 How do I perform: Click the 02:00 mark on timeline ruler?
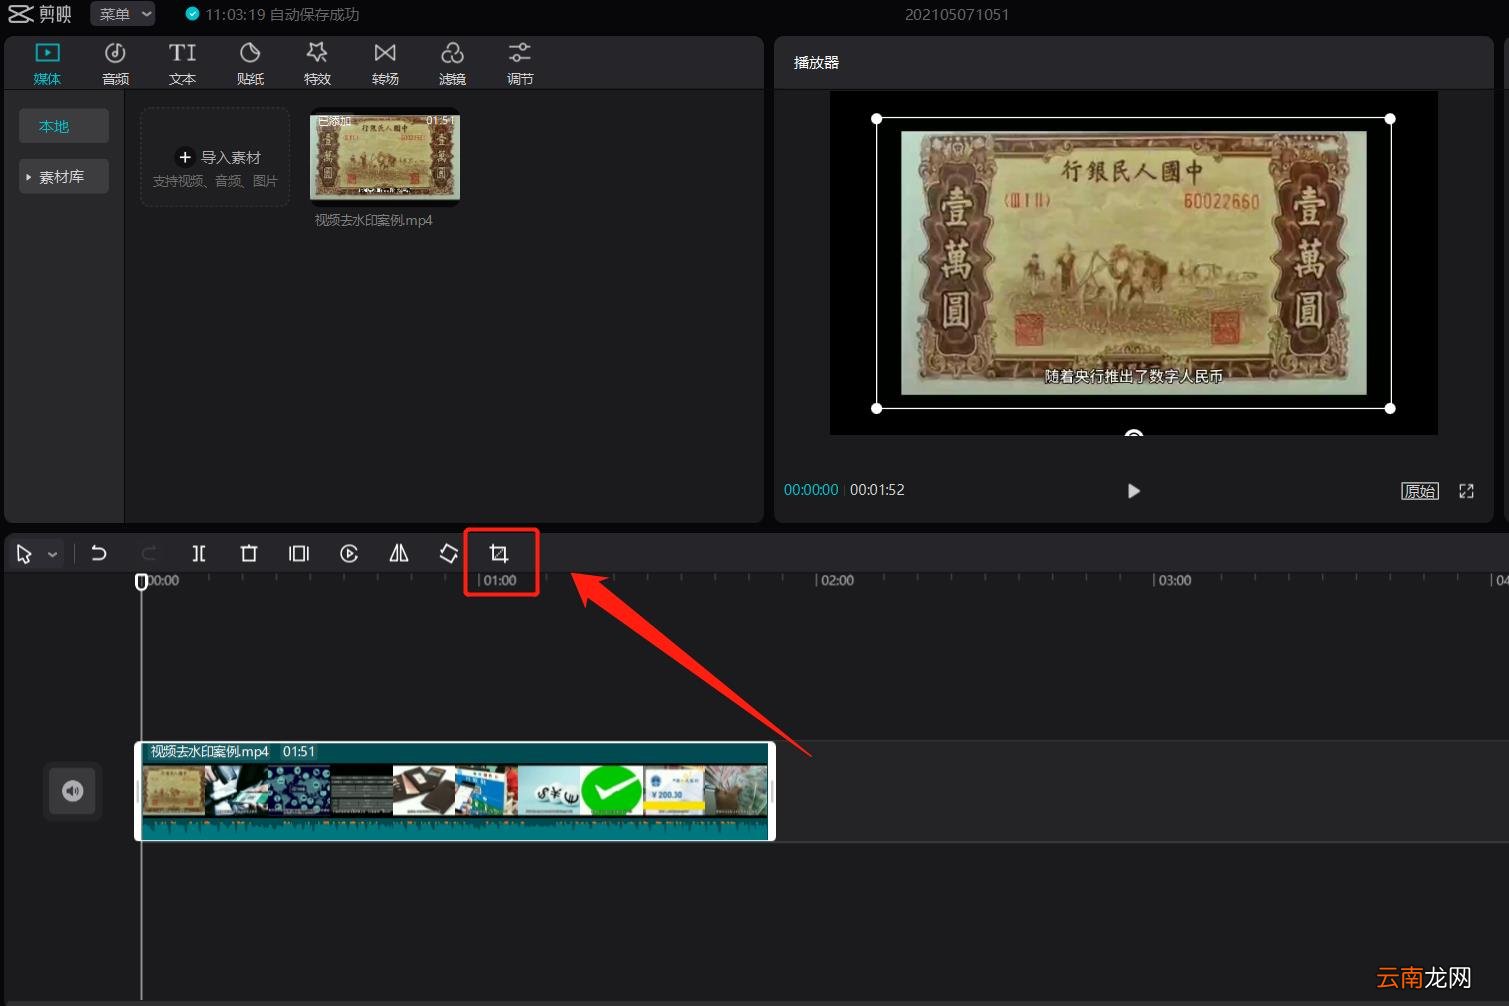[x=836, y=580]
